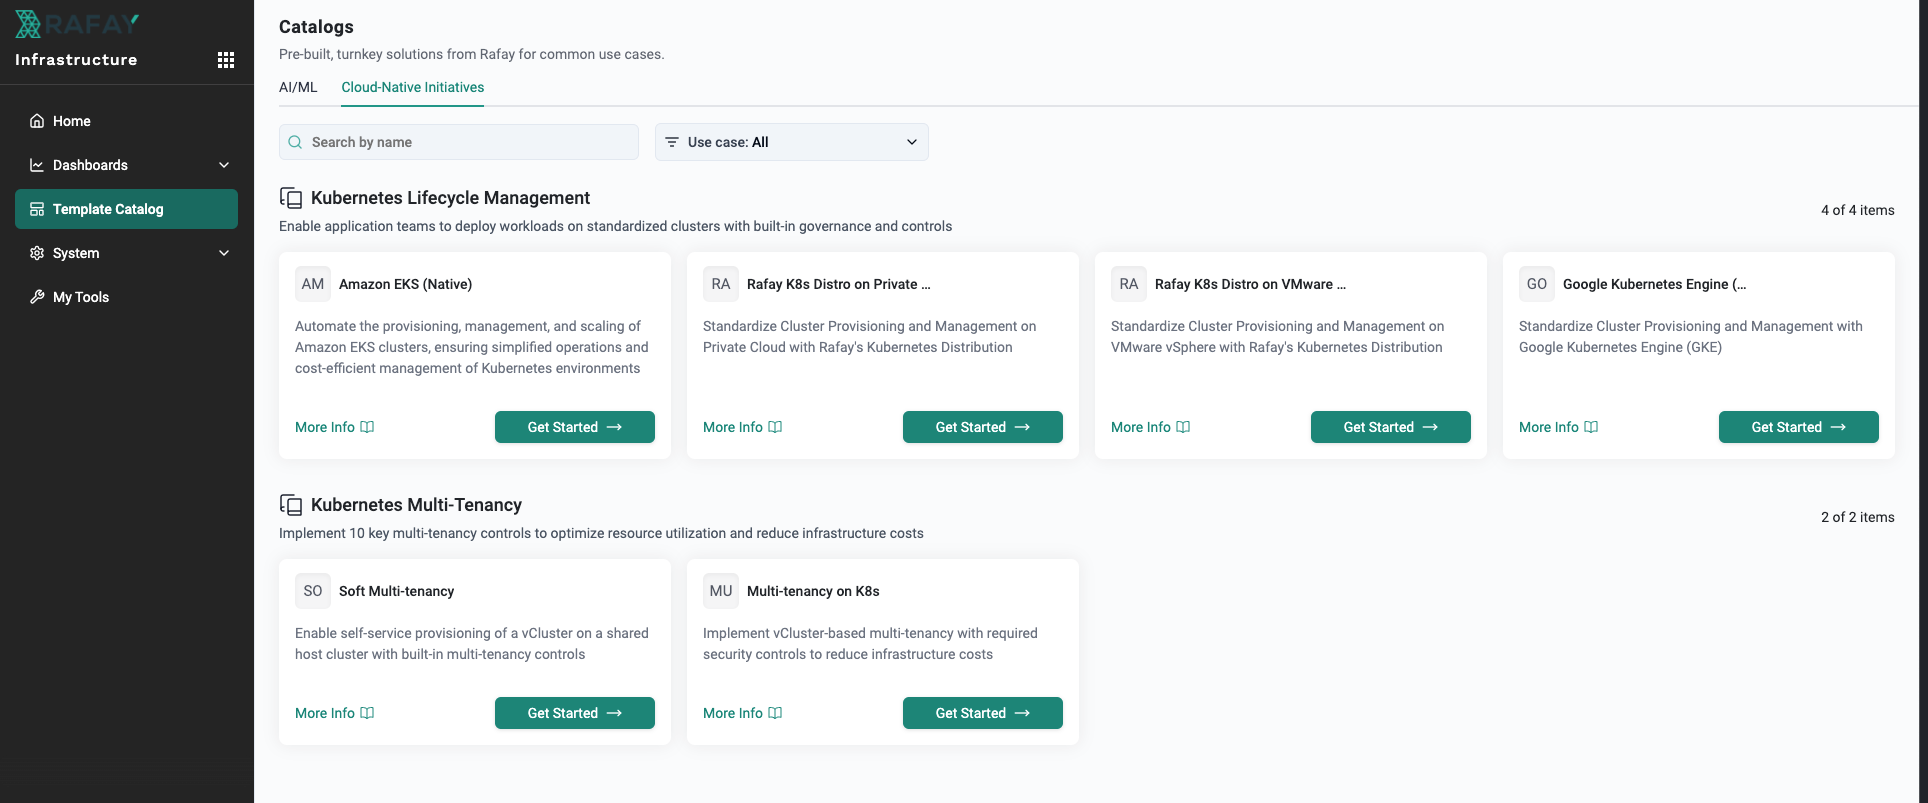The image size is (1928, 803).
Task: Click book icon beside Google Kubernetes More Info
Action: [1591, 427]
